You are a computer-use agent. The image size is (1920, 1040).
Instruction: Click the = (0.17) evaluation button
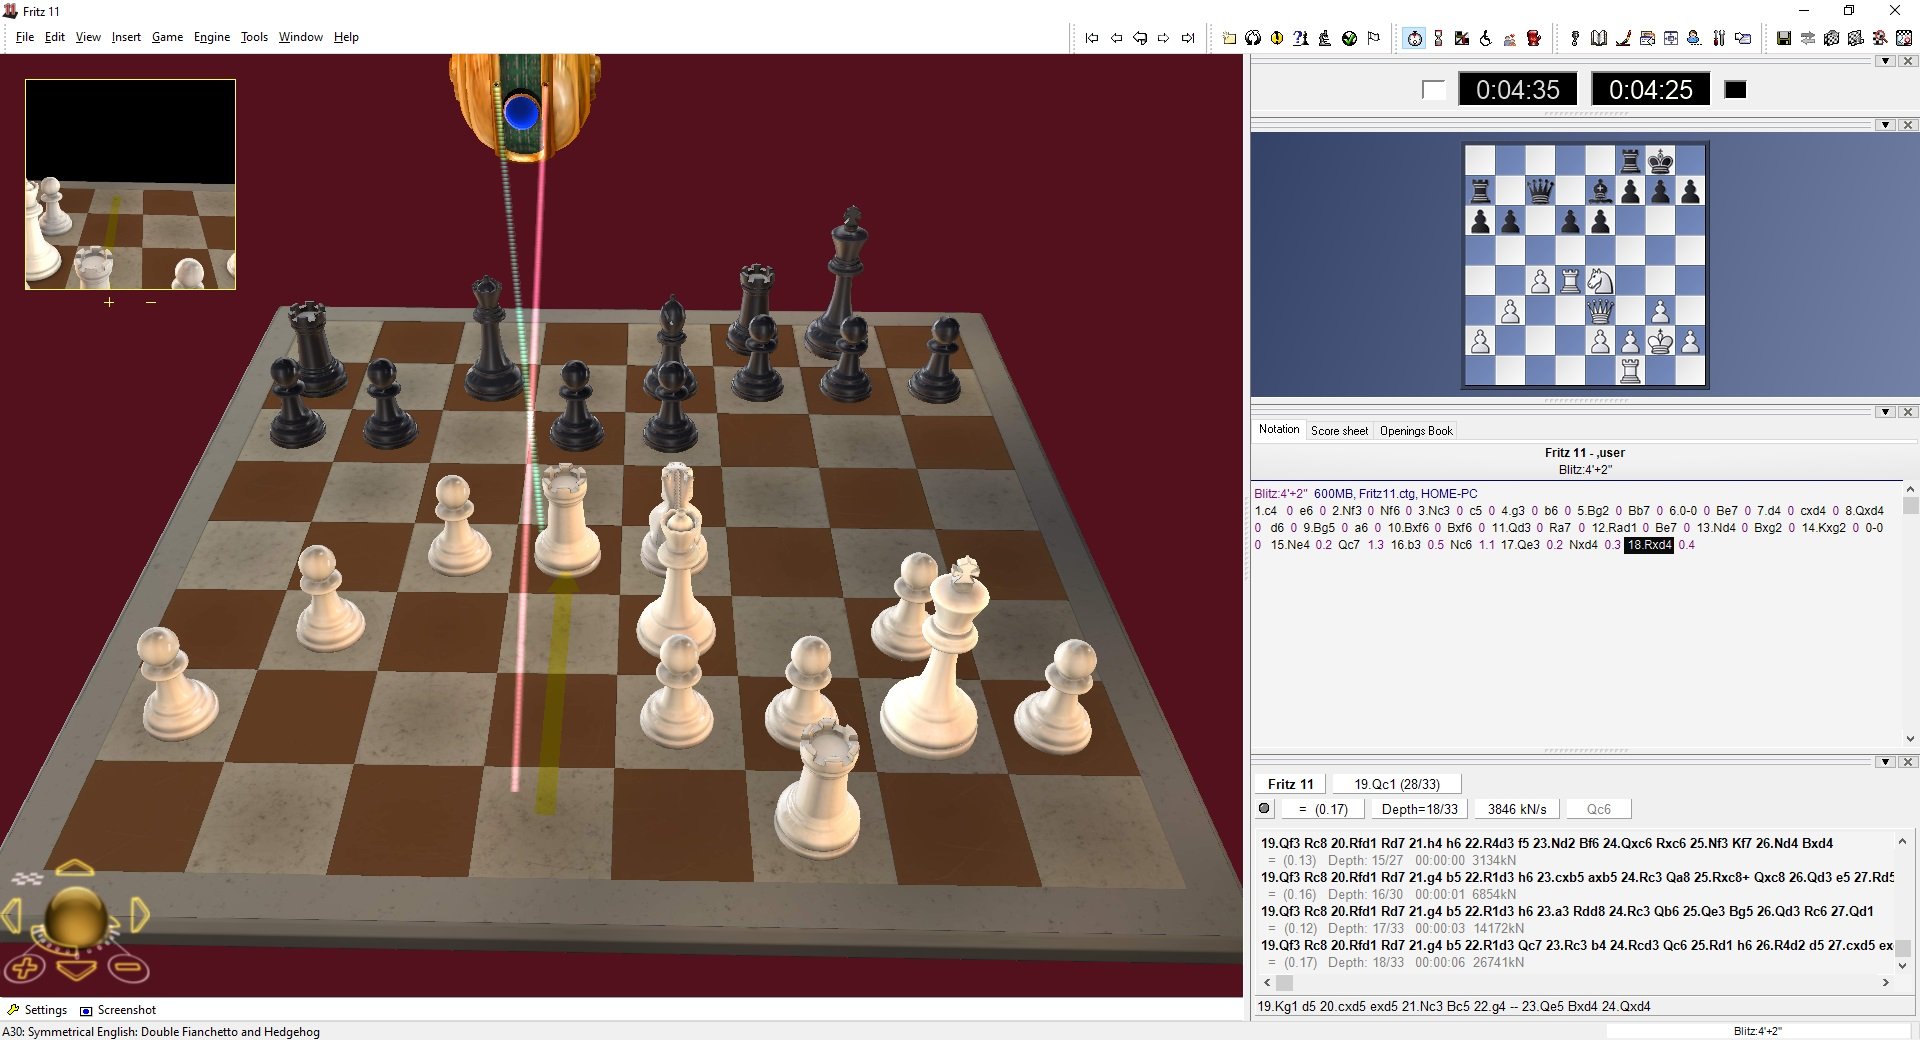point(1322,809)
